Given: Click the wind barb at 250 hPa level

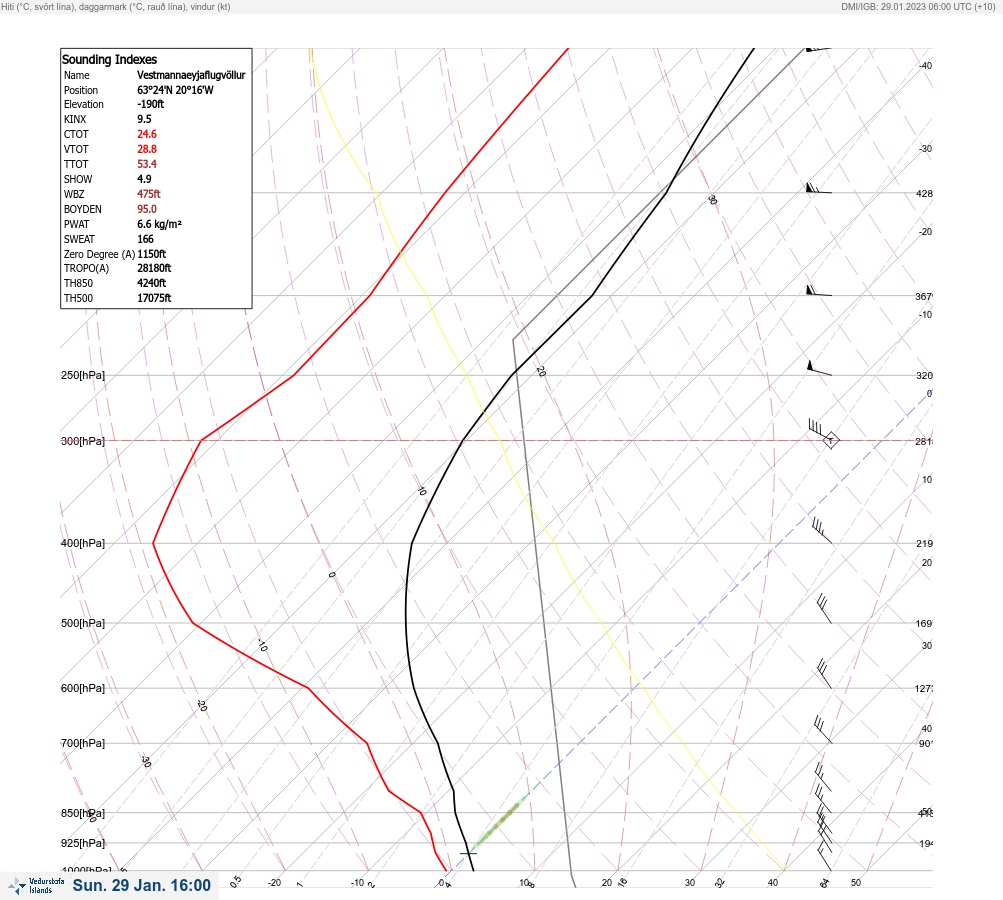Looking at the screenshot, I should pos(819,368).
